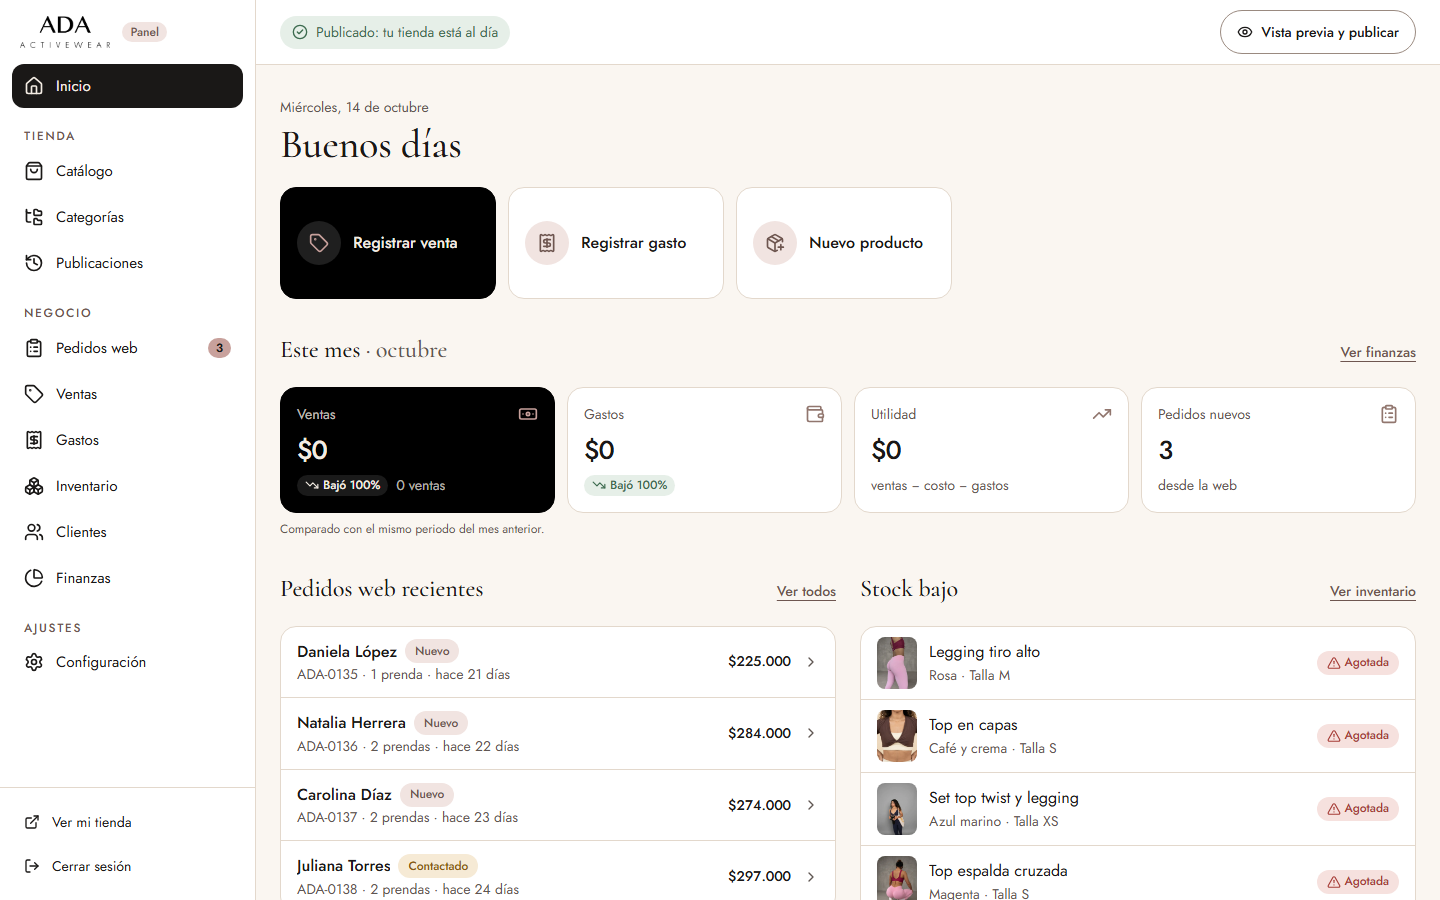Expand Daniela López order chevron
Image resolution: width=1440 pixels, height=900 pixels.
(811, 662)
